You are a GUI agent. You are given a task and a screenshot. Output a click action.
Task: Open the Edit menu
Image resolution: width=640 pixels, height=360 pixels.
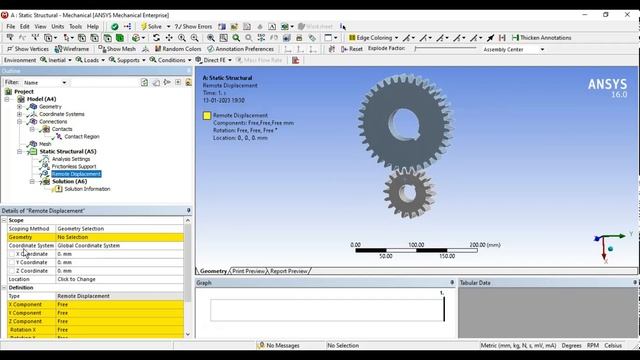[x=24, y=27]
